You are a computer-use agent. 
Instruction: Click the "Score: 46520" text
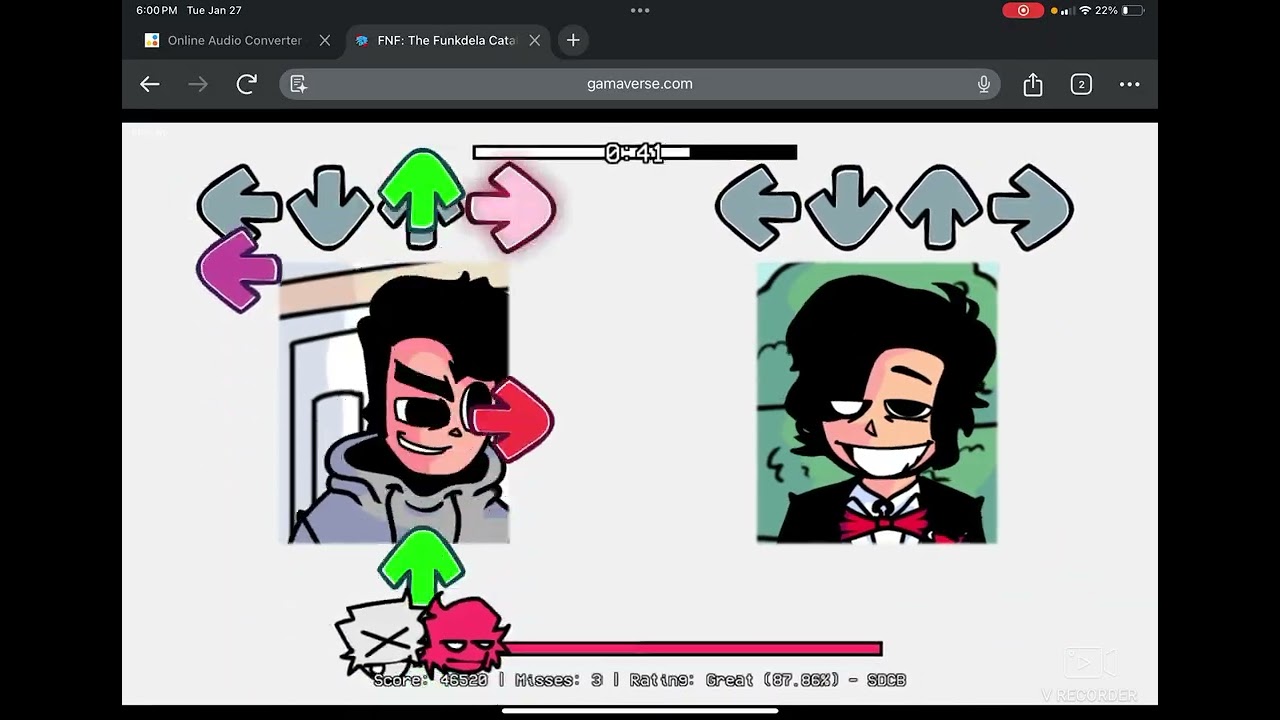point(430,680)
